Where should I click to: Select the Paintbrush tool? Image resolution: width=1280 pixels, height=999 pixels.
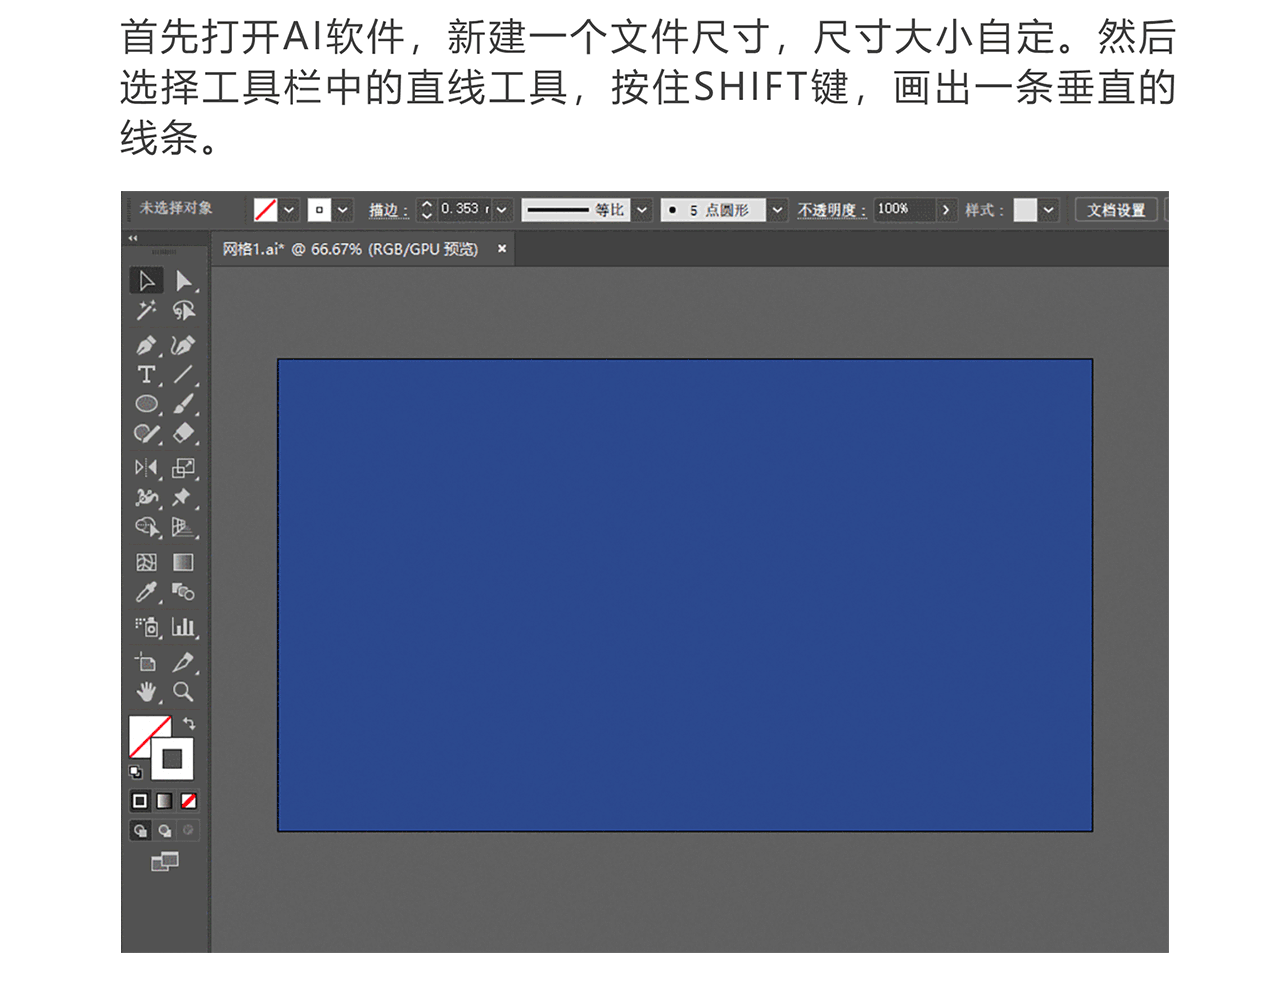click(184, 404)
